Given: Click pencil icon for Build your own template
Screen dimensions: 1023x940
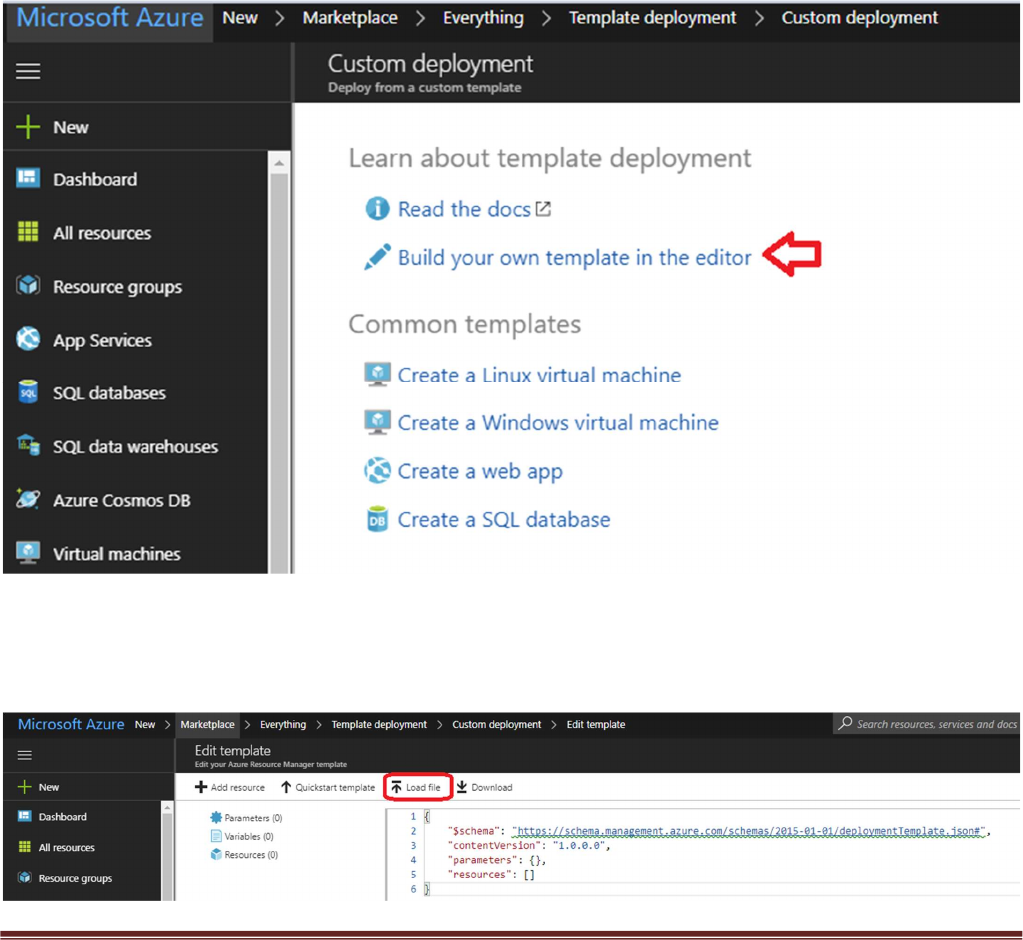Looking at the screenshot, I should click(377, 257).
